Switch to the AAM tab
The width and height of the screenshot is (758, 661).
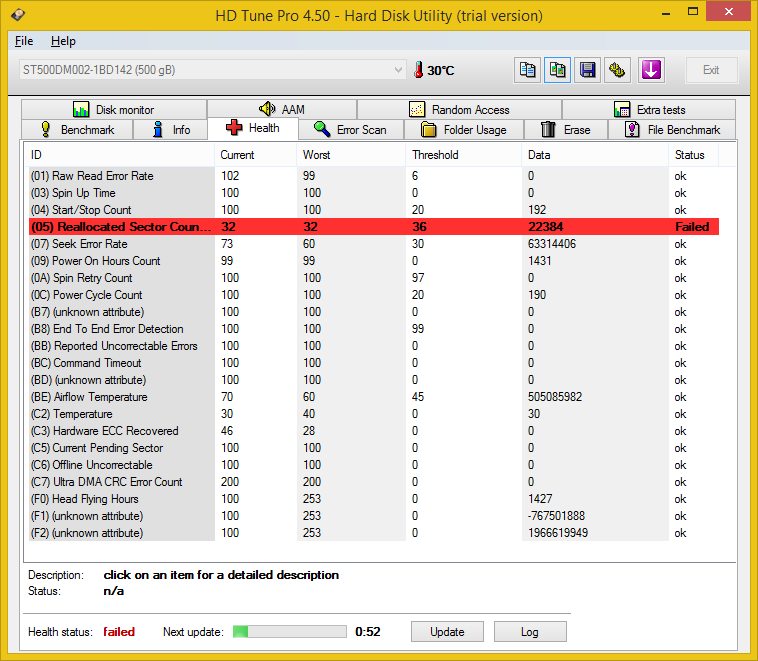click(x=282, y=109)
